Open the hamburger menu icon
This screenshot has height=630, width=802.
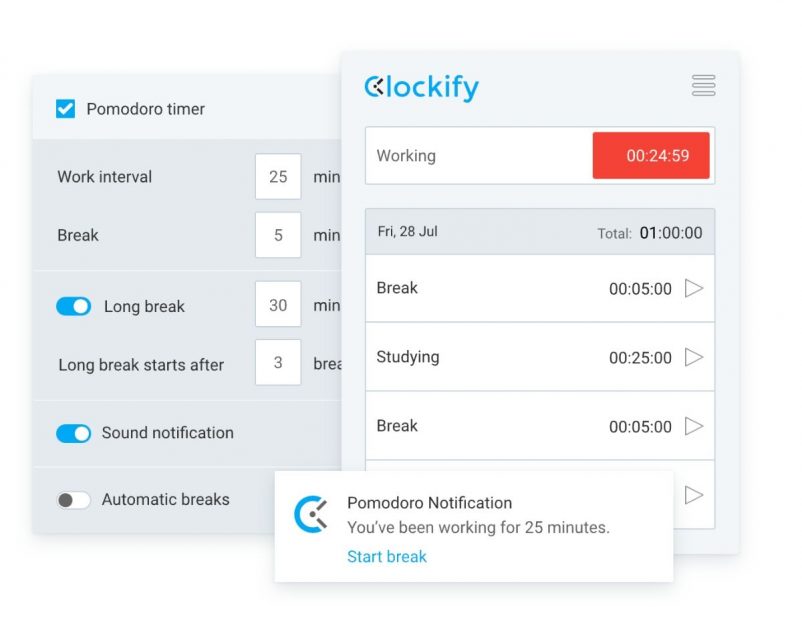(703, 86)
